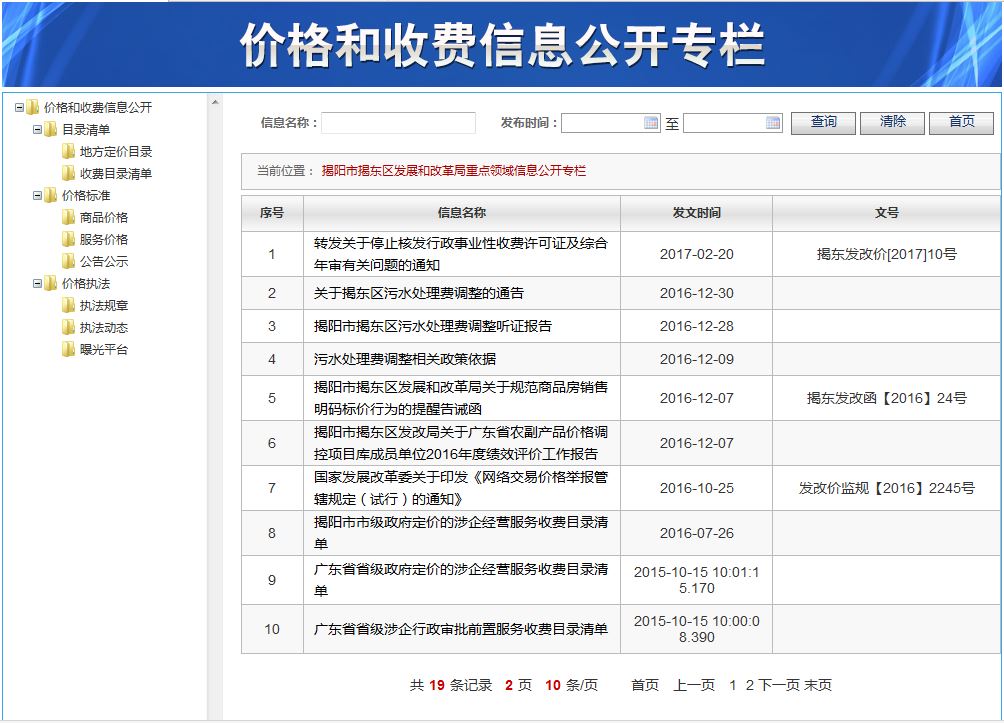Open 关于揭东区污水处理费调整的通告

[x=419, y=293]
